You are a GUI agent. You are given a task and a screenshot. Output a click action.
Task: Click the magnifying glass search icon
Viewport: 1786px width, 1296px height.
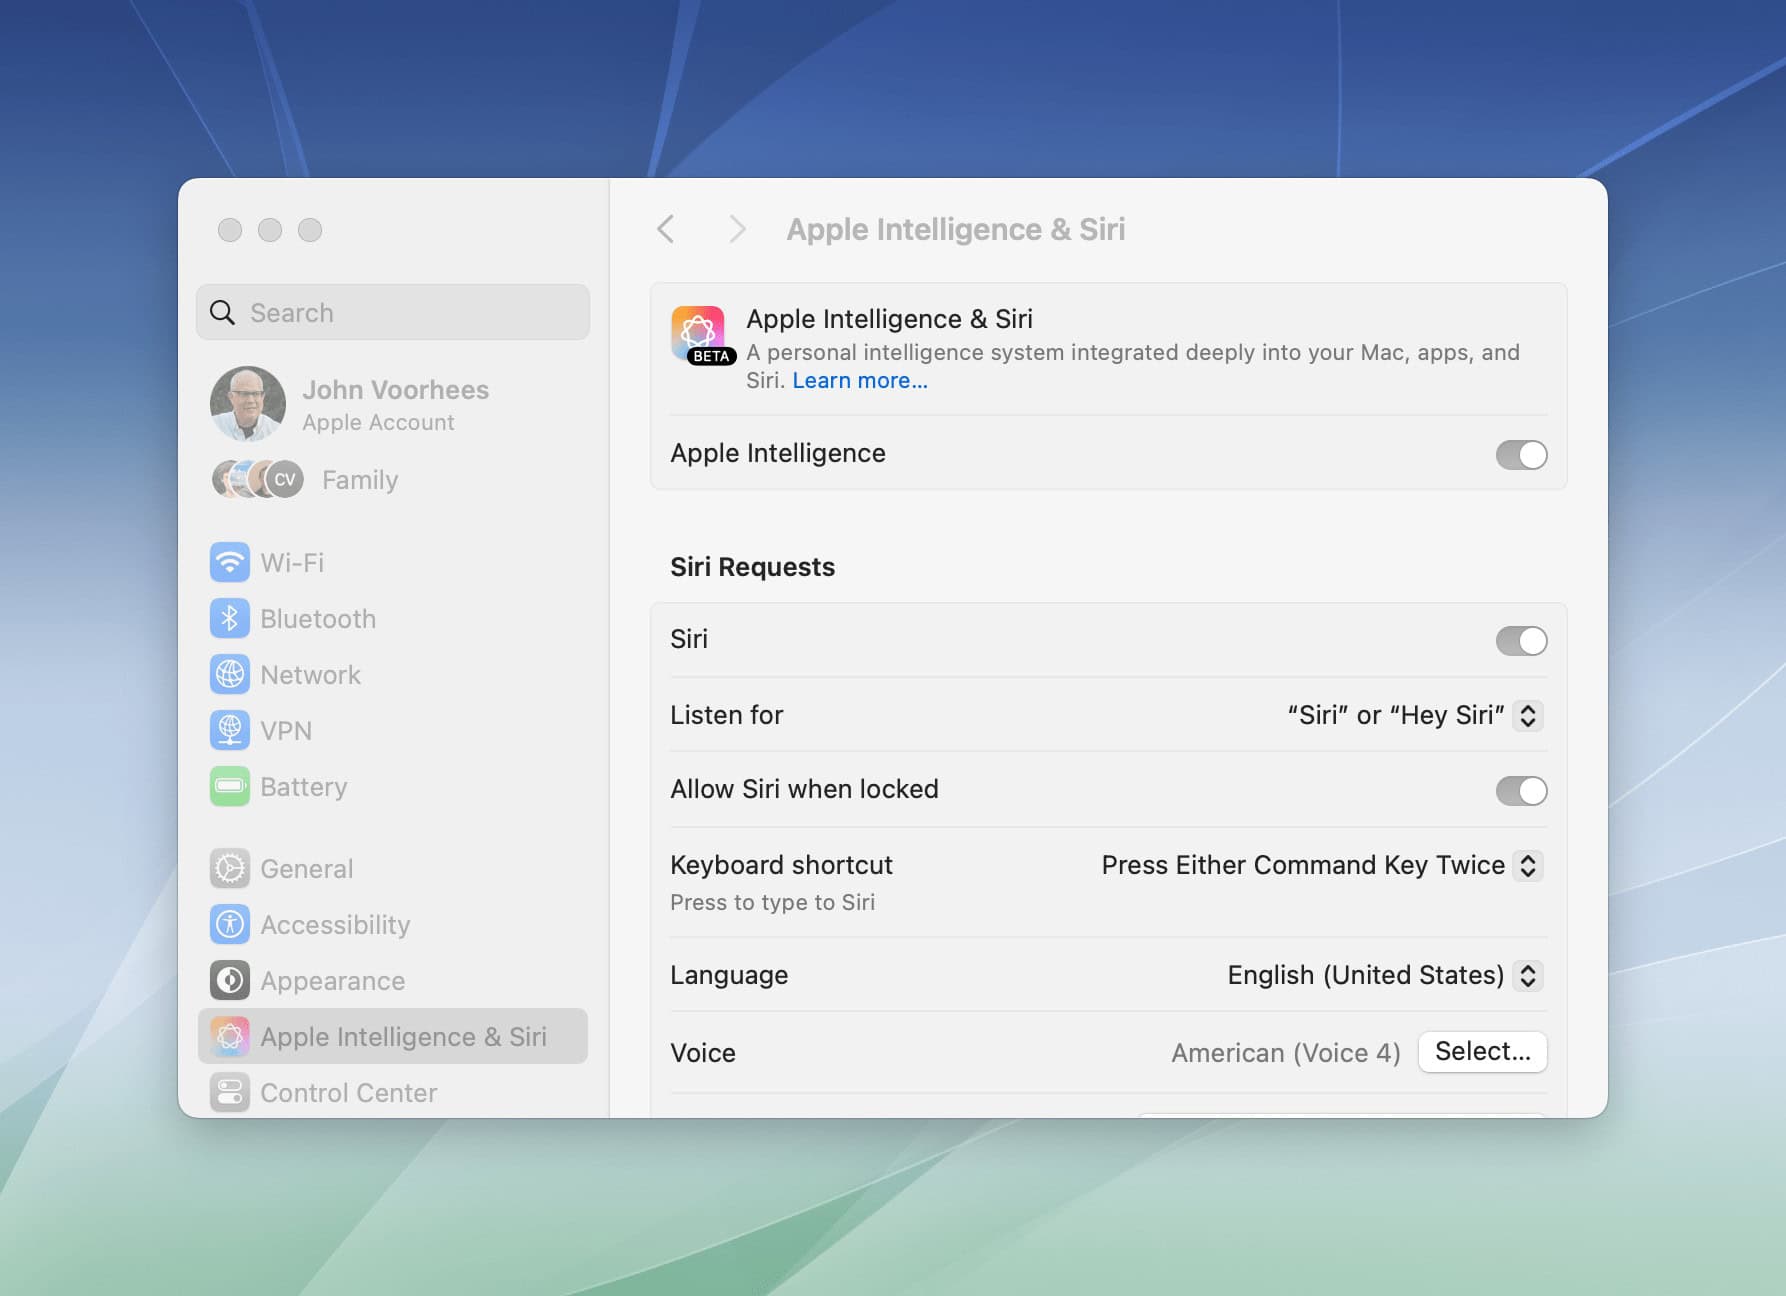coord(222,313)
